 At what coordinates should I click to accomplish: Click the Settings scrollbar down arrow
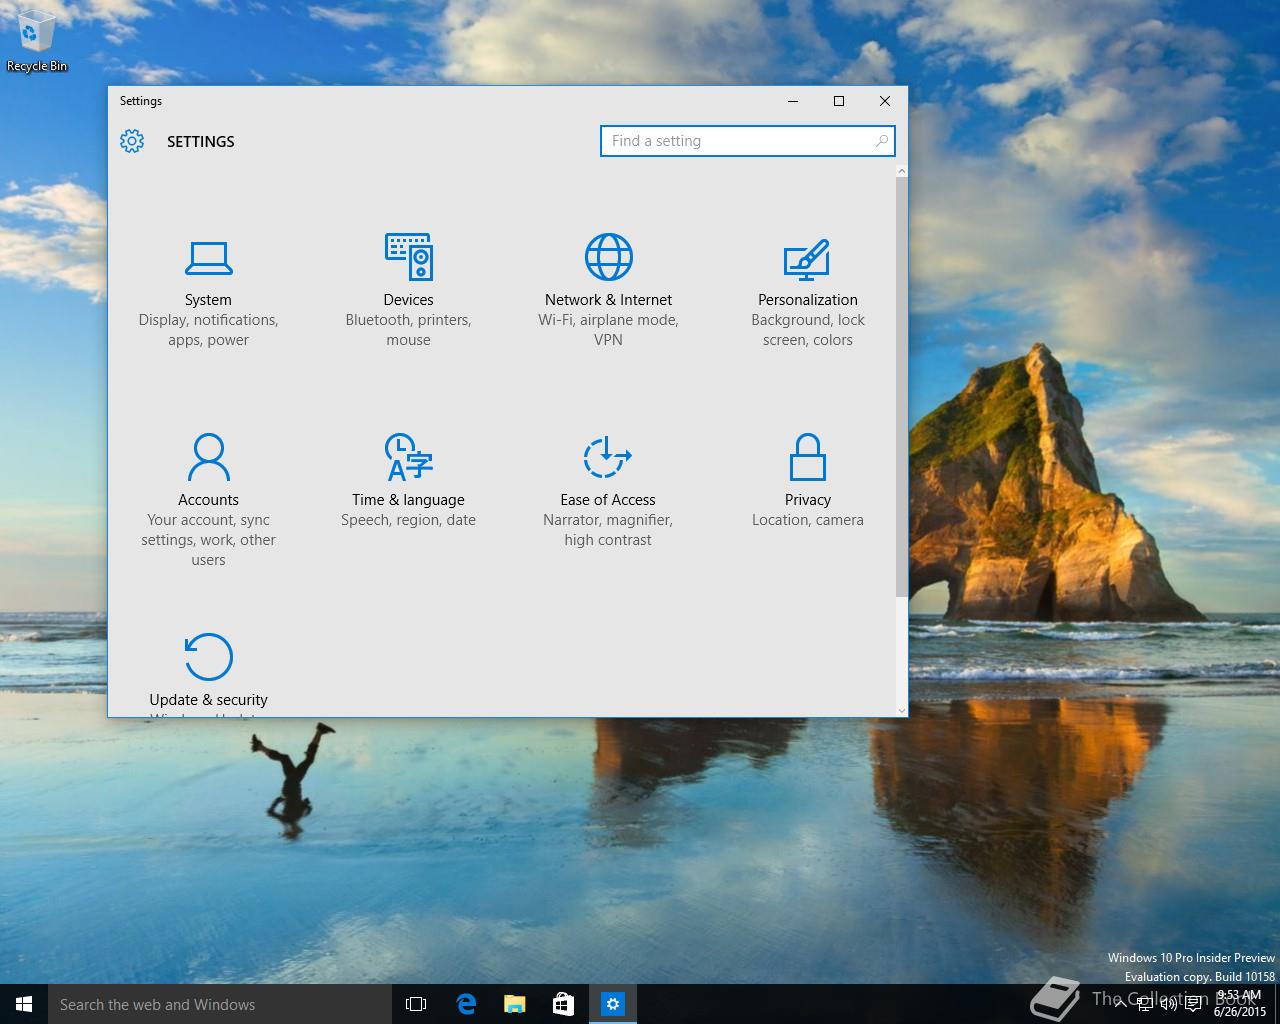pyautogui.click(x=902, y=710)
